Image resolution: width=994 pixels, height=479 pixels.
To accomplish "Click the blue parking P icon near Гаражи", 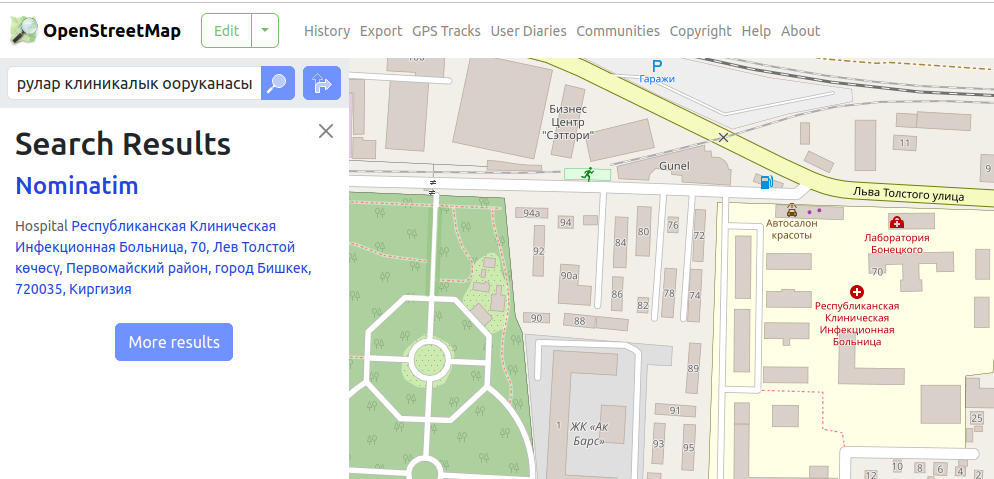I will point(657,65).
